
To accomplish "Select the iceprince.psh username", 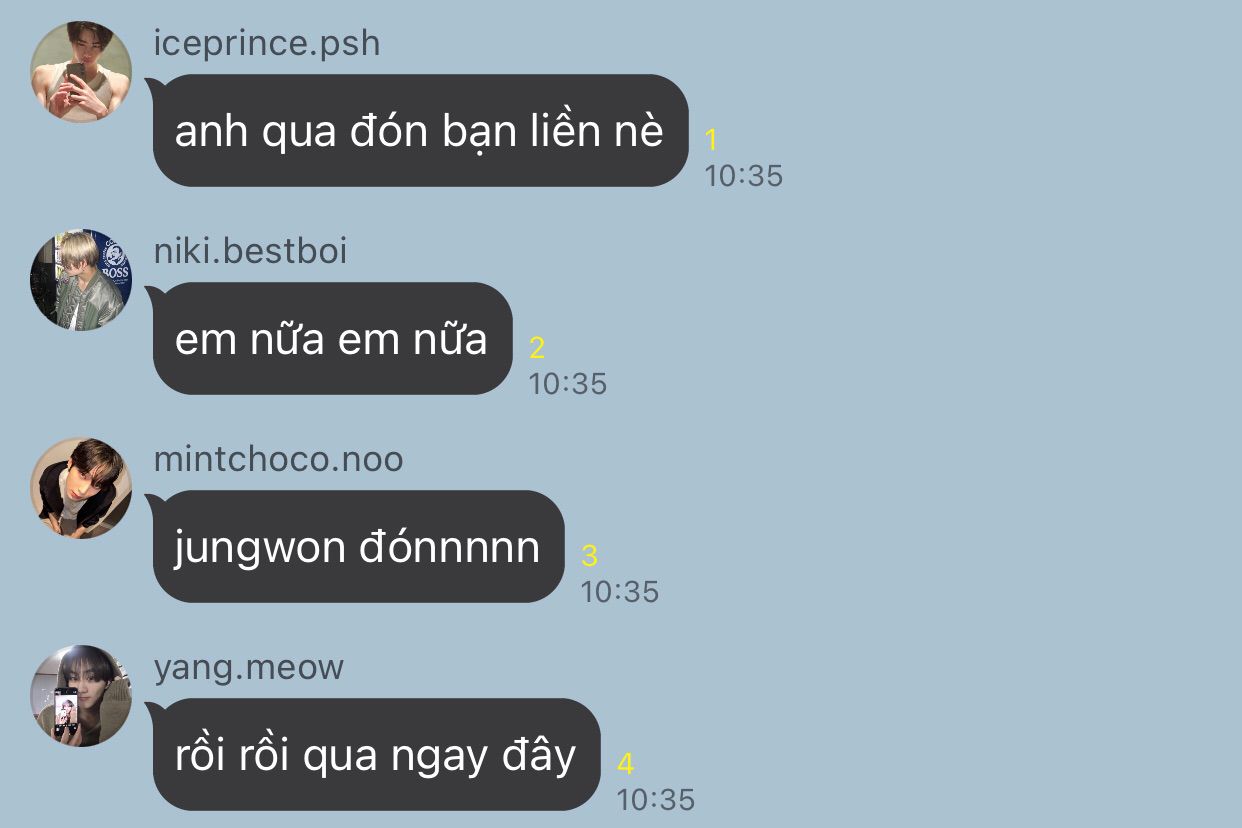I will (267, 44).
